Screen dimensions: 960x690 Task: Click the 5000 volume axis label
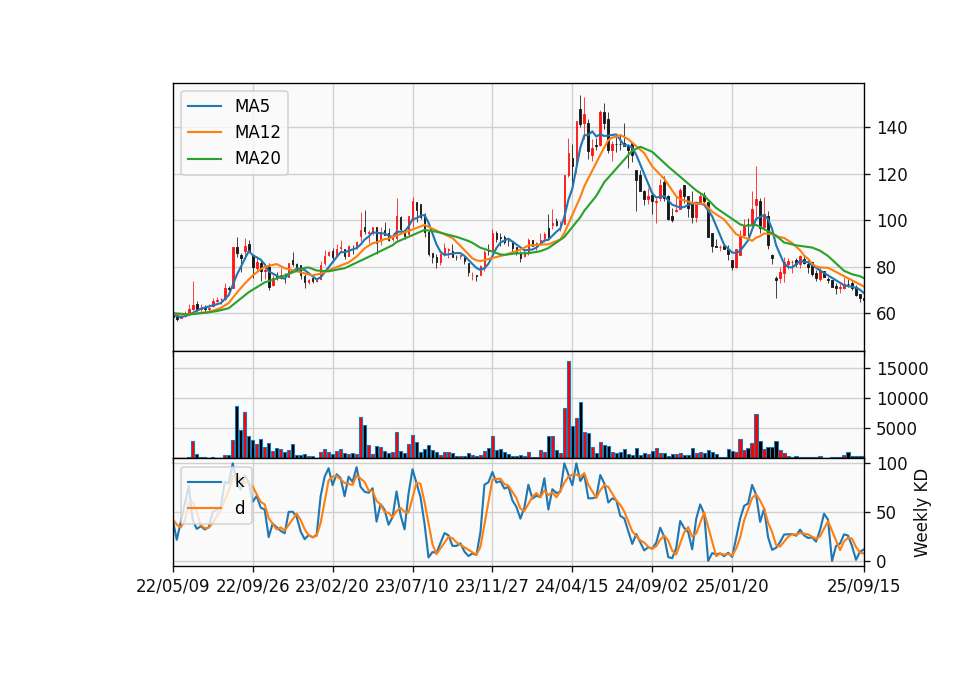coord(897,429)
